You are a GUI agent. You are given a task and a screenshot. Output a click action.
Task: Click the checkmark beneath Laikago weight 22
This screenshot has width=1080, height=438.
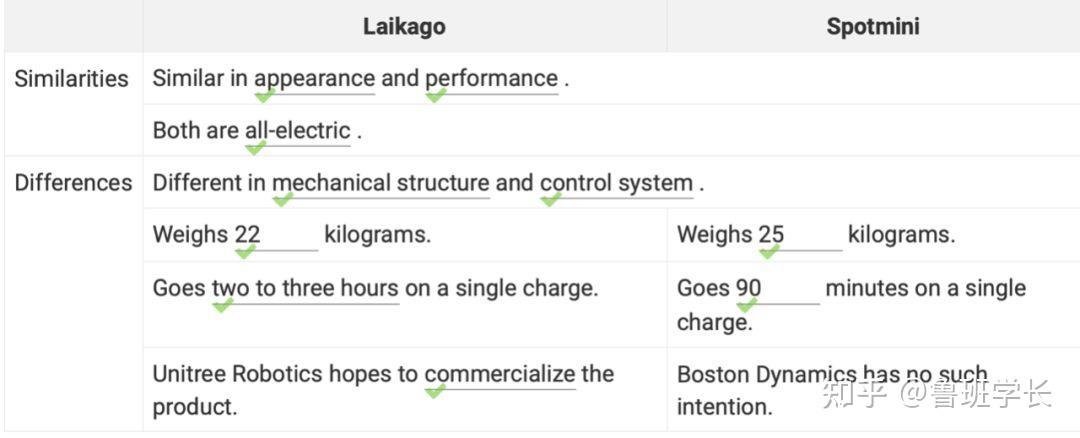(x=245, y=252)
